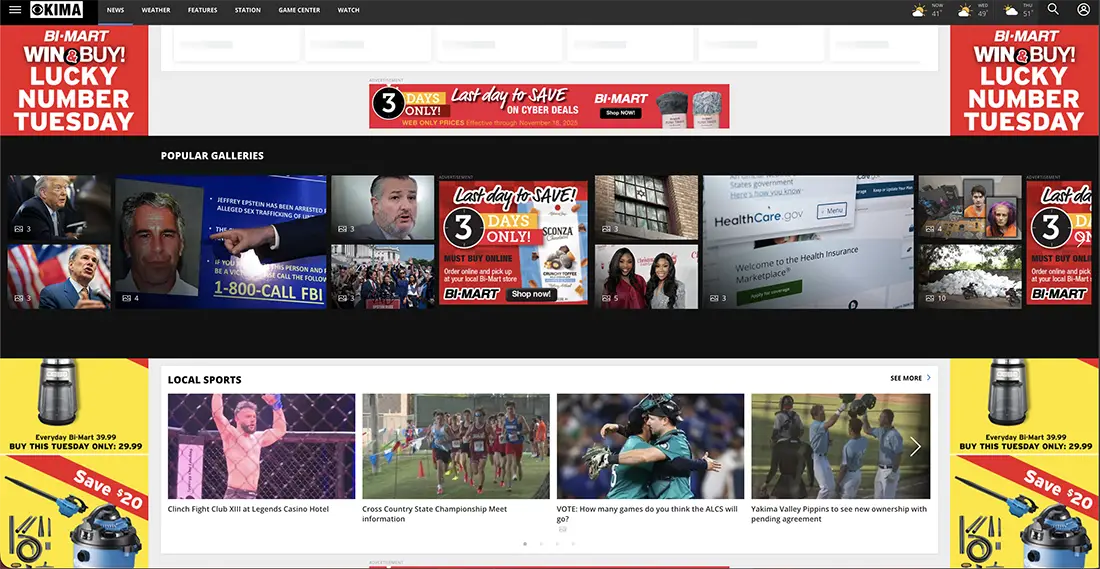Open the GAME CENTER menu item

pos(300,11)
